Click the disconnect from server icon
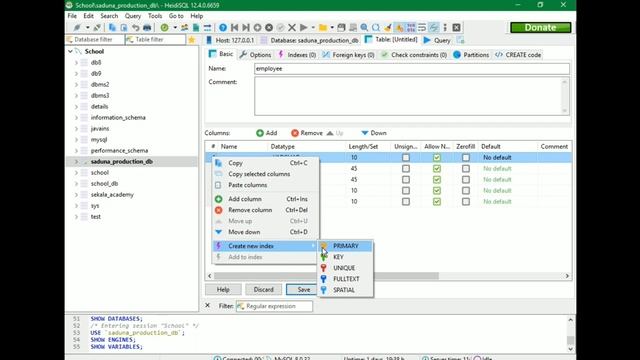The width and height of the screenshot is (640, 360). [x=97, y=27]
